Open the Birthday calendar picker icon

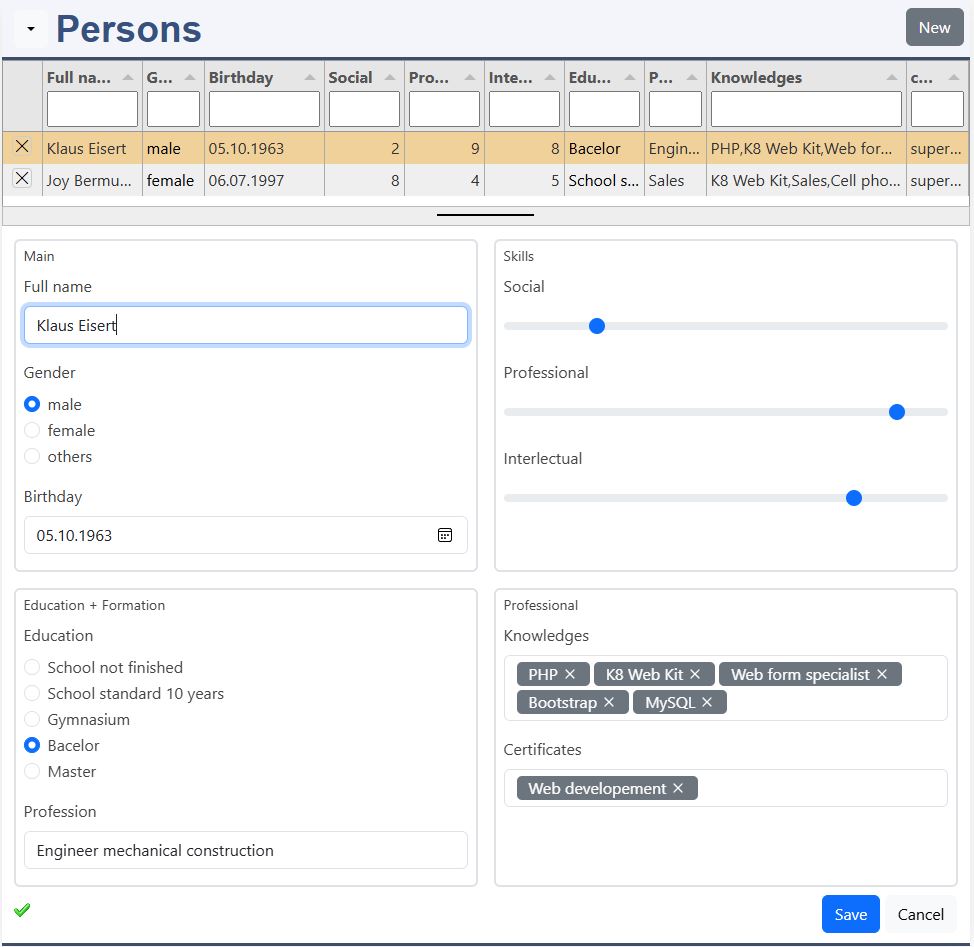[x=445, y=535]
